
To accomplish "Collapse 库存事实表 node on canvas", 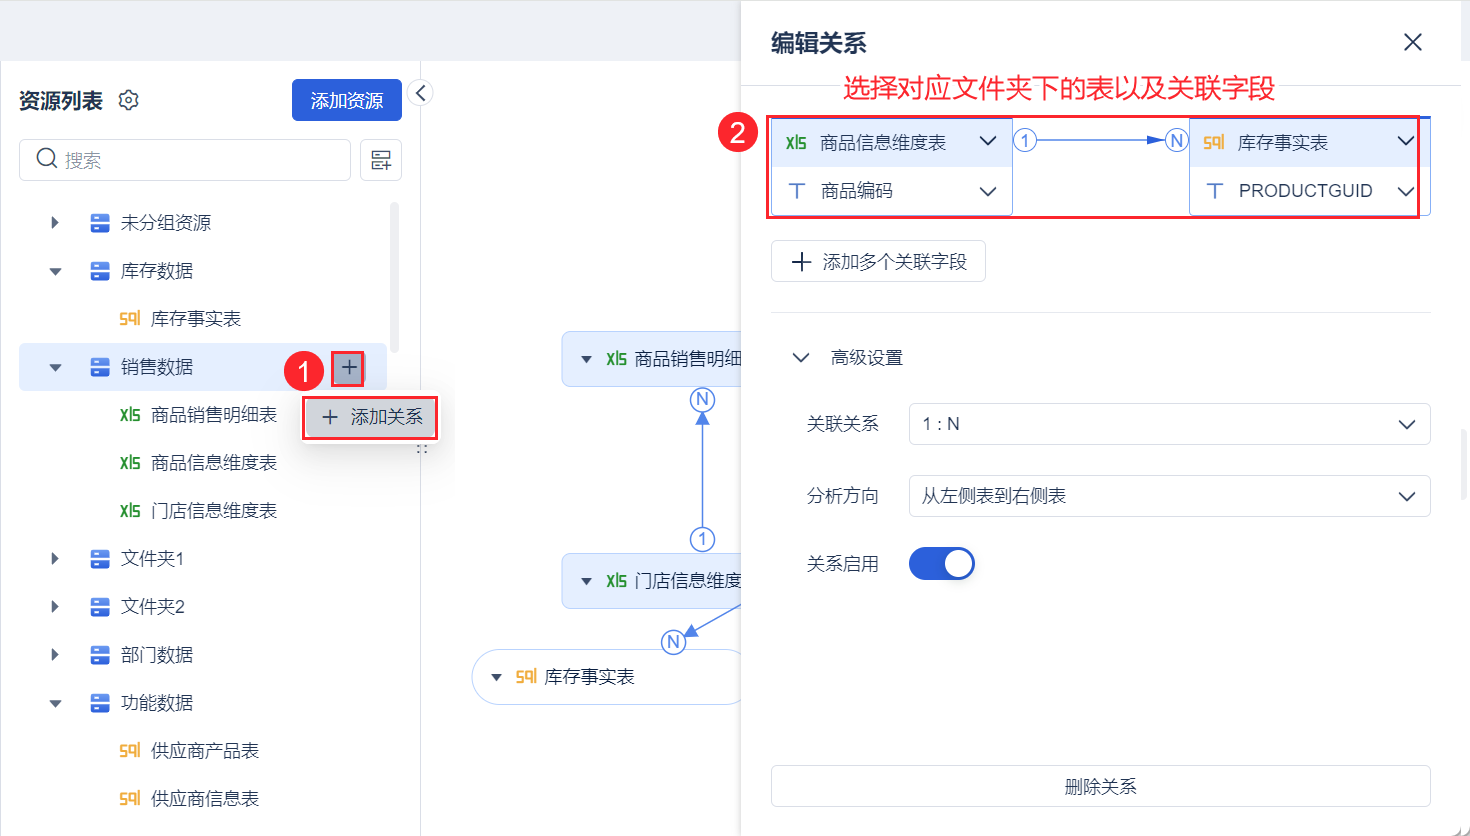I will click(x=496, y=677).
